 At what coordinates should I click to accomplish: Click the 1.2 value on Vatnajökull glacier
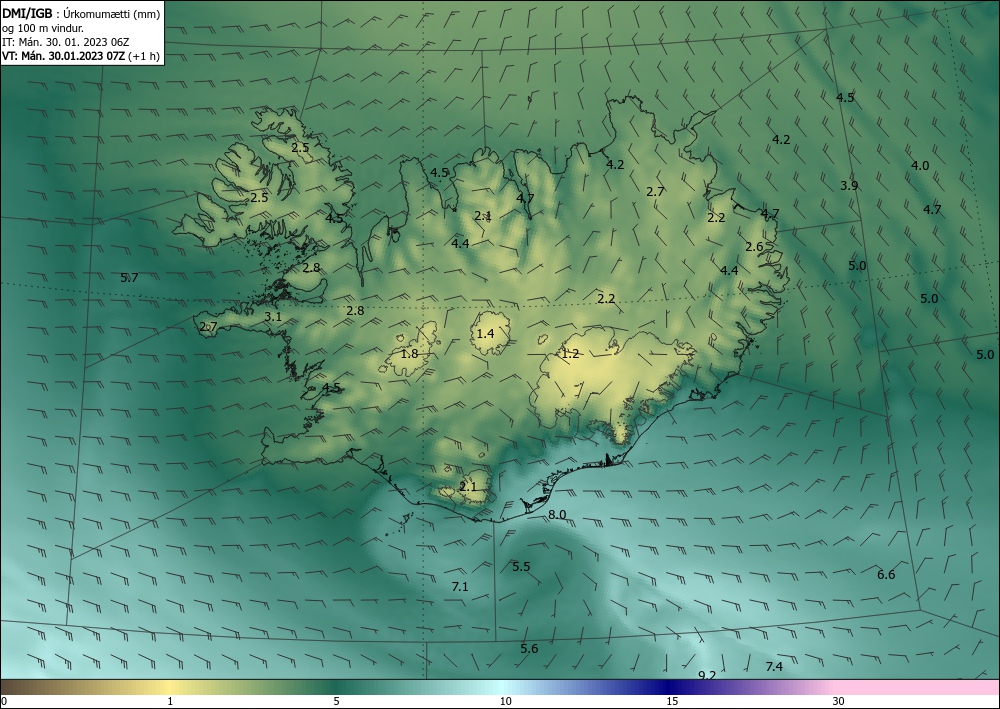click(x=570, y=353)
